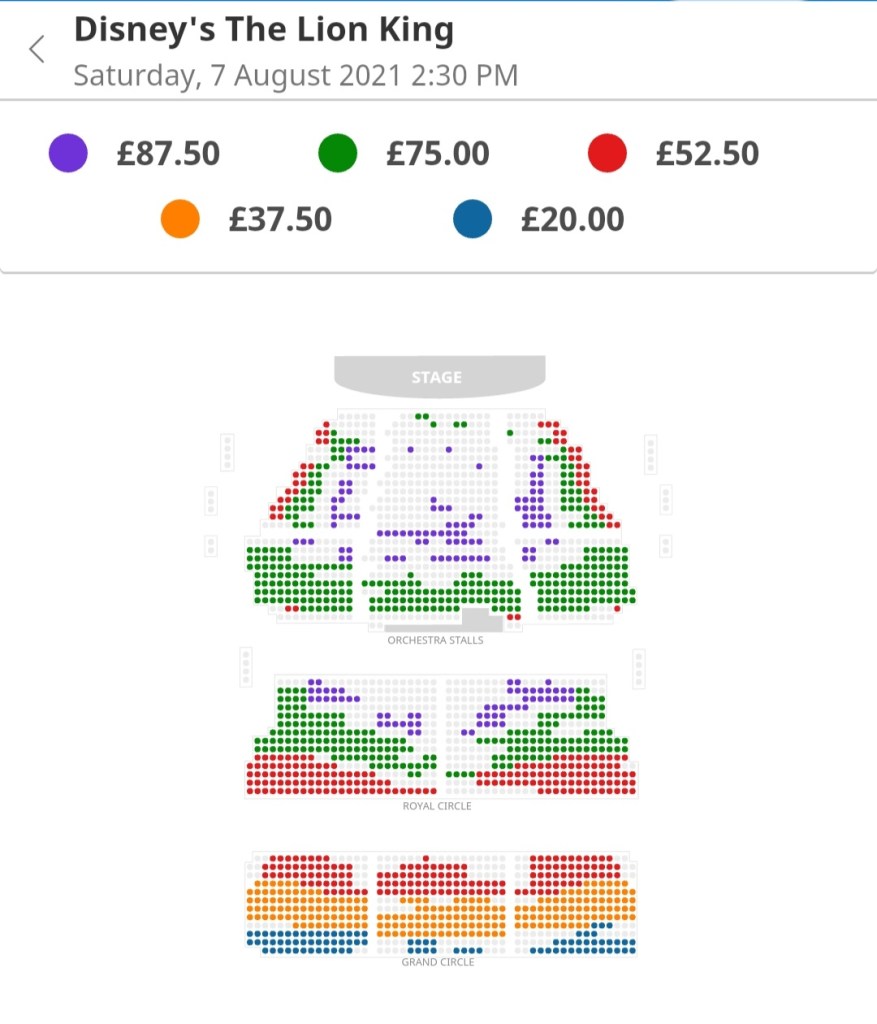Select the £20.00 price label

coord(572,219)
